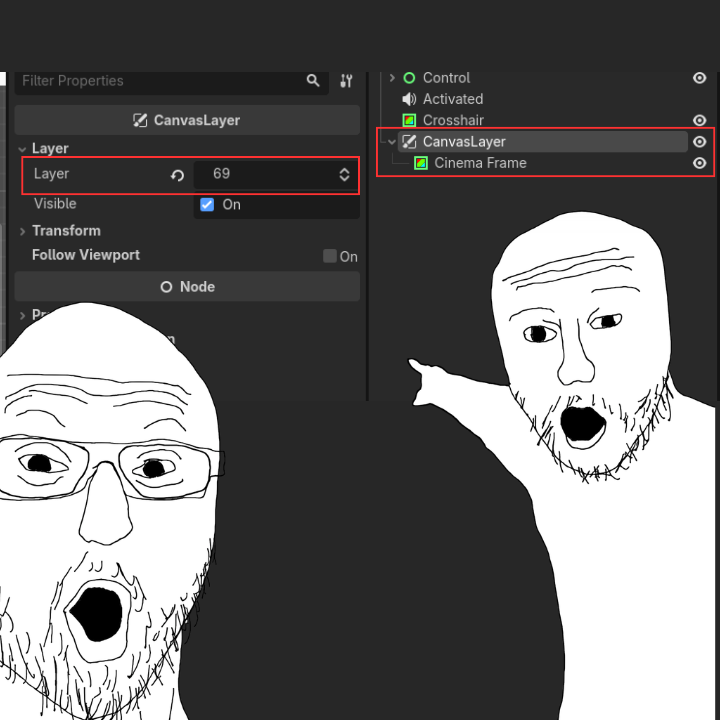Viewport: 720px width, 720px height.
Task: Reset the Layer property with revert icon
Action: point(178,175)
